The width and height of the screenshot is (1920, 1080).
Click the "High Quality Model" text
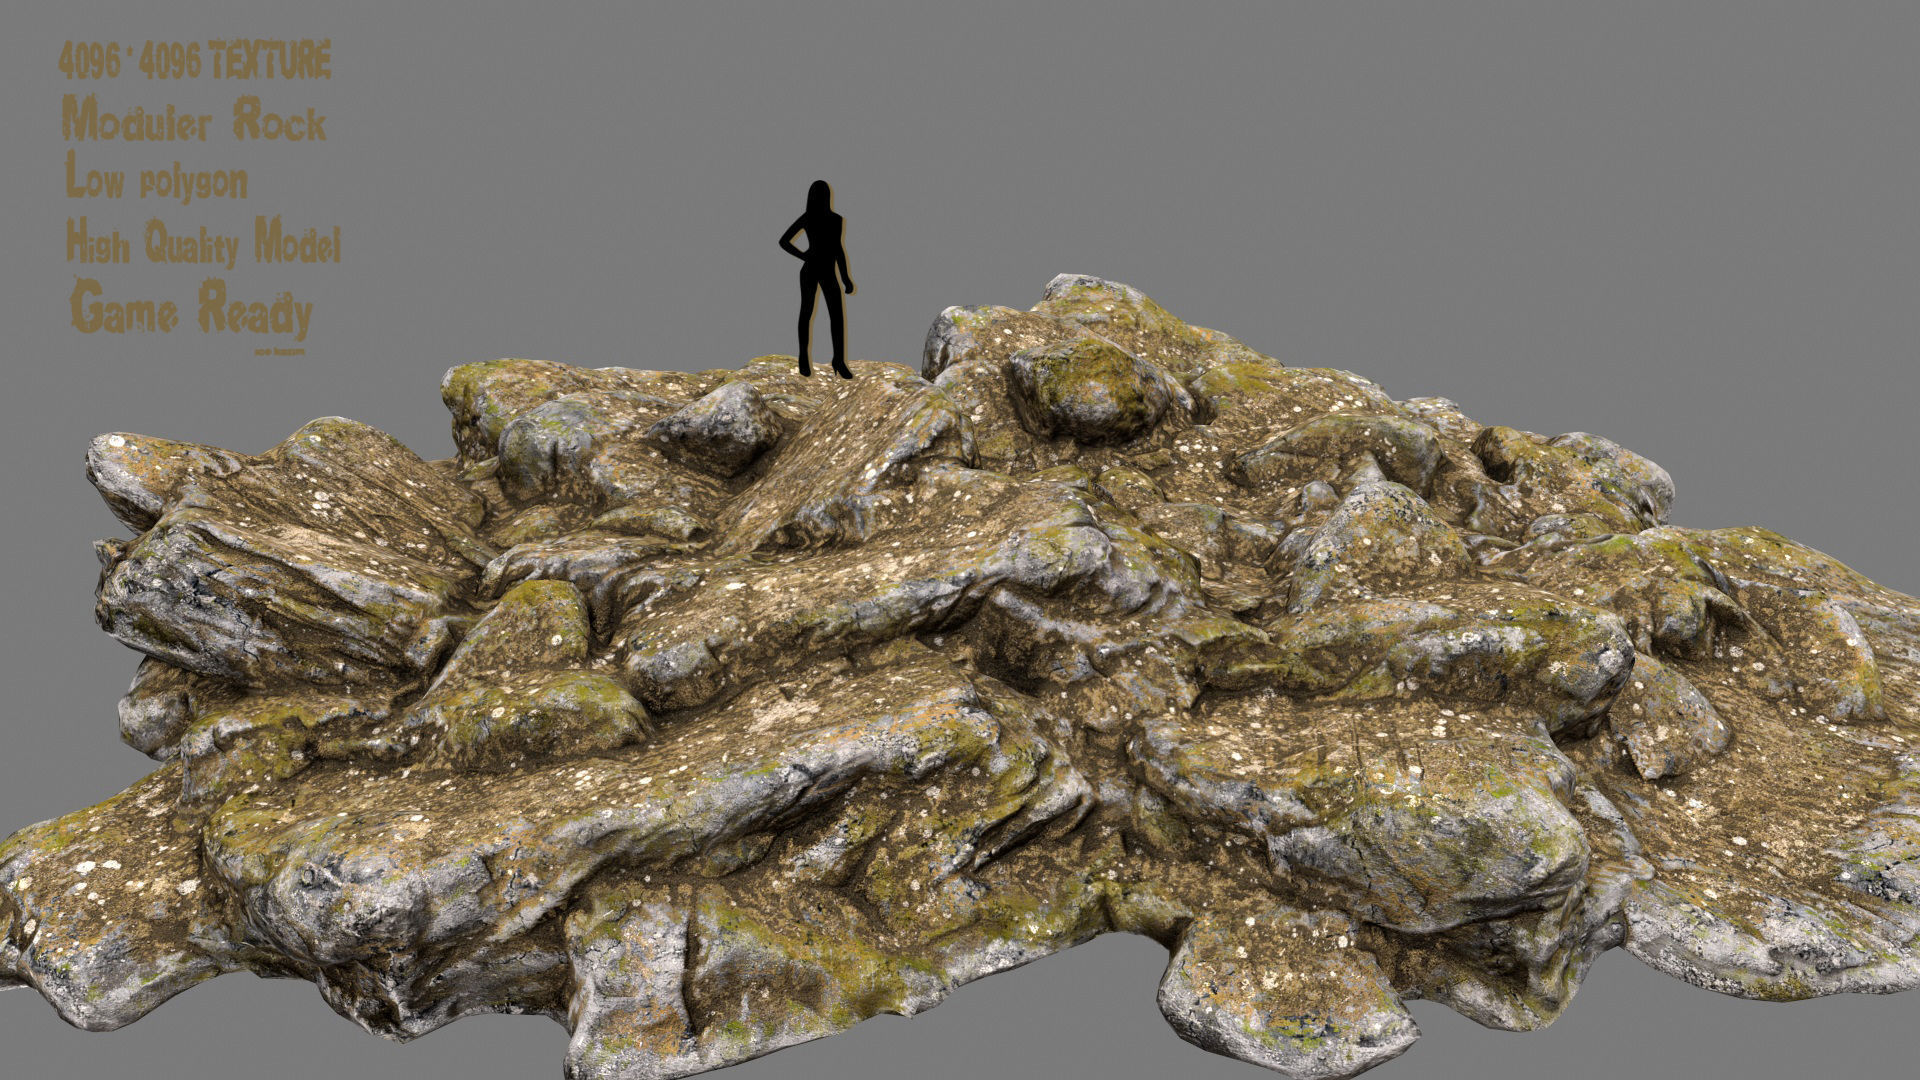[x=203, y=241]
